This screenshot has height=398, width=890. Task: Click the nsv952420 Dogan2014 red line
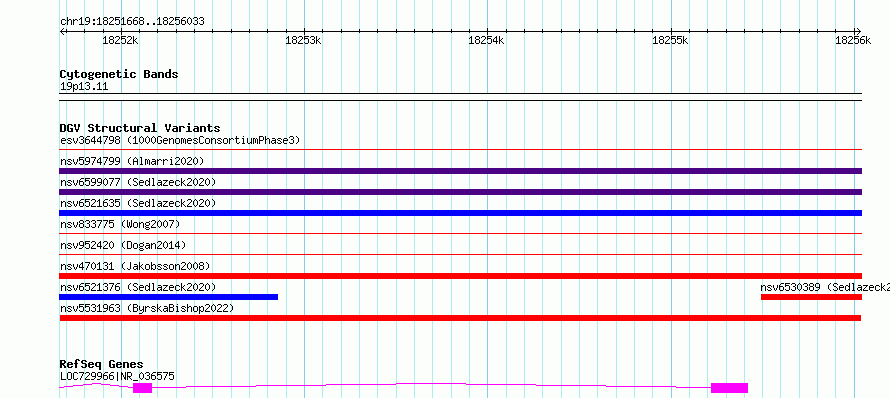tap(460, 254)
